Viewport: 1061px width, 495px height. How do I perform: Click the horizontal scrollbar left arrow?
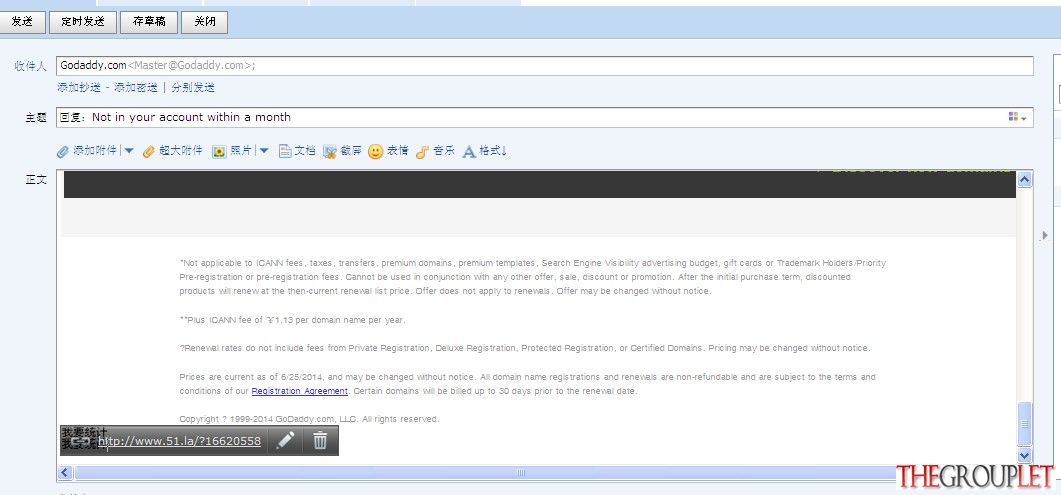tap(66, 472)
